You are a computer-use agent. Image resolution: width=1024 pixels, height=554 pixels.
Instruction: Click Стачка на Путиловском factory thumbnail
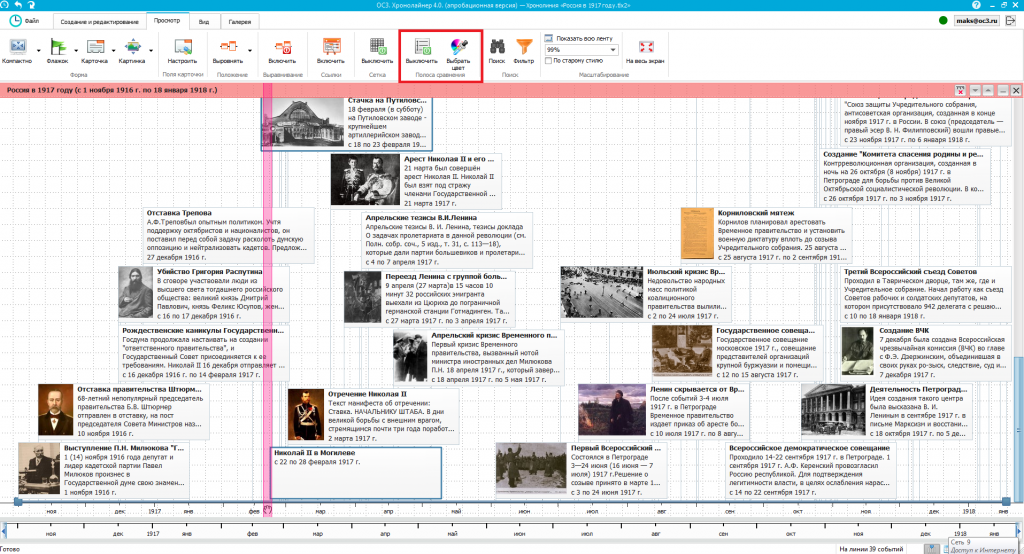click(303, 122)
